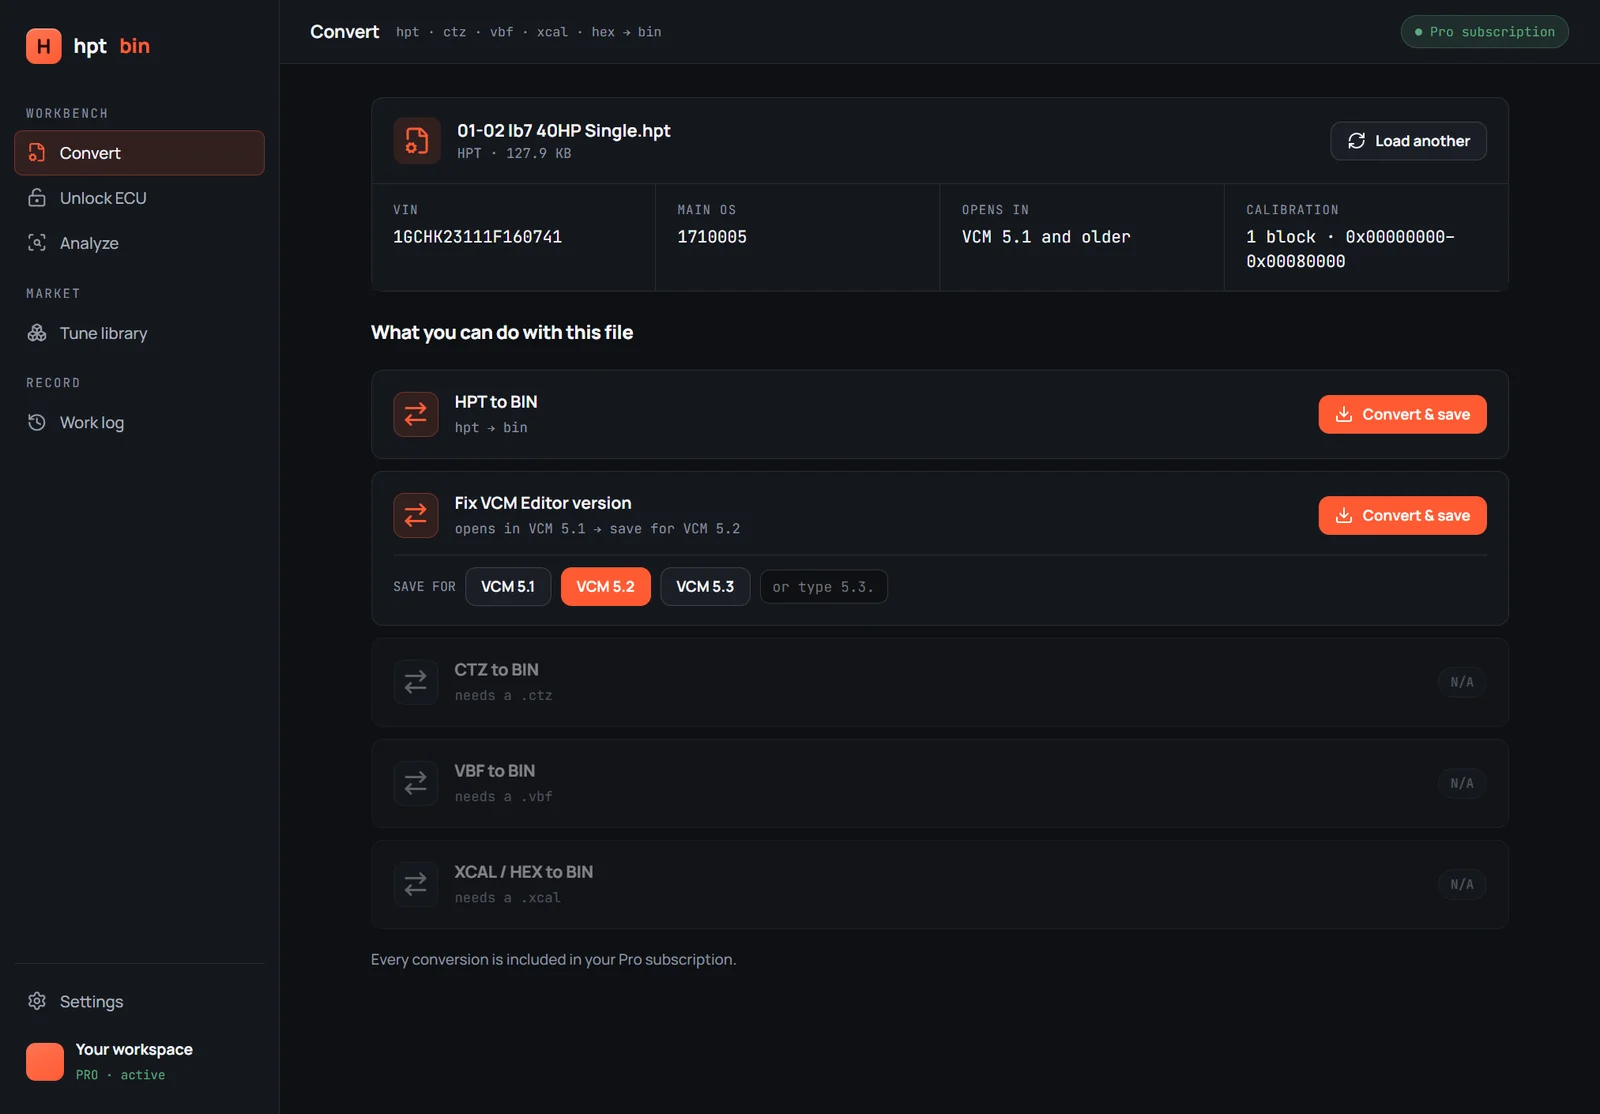Click the Analyze scan icon

click(x=37, y=243)
